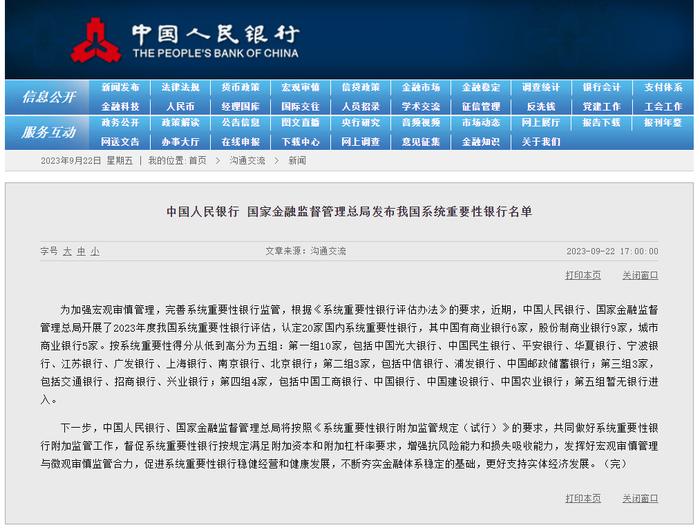Select the 支付体系 menu entry
This screenshot has height=532, width=700.
[663, 87]
